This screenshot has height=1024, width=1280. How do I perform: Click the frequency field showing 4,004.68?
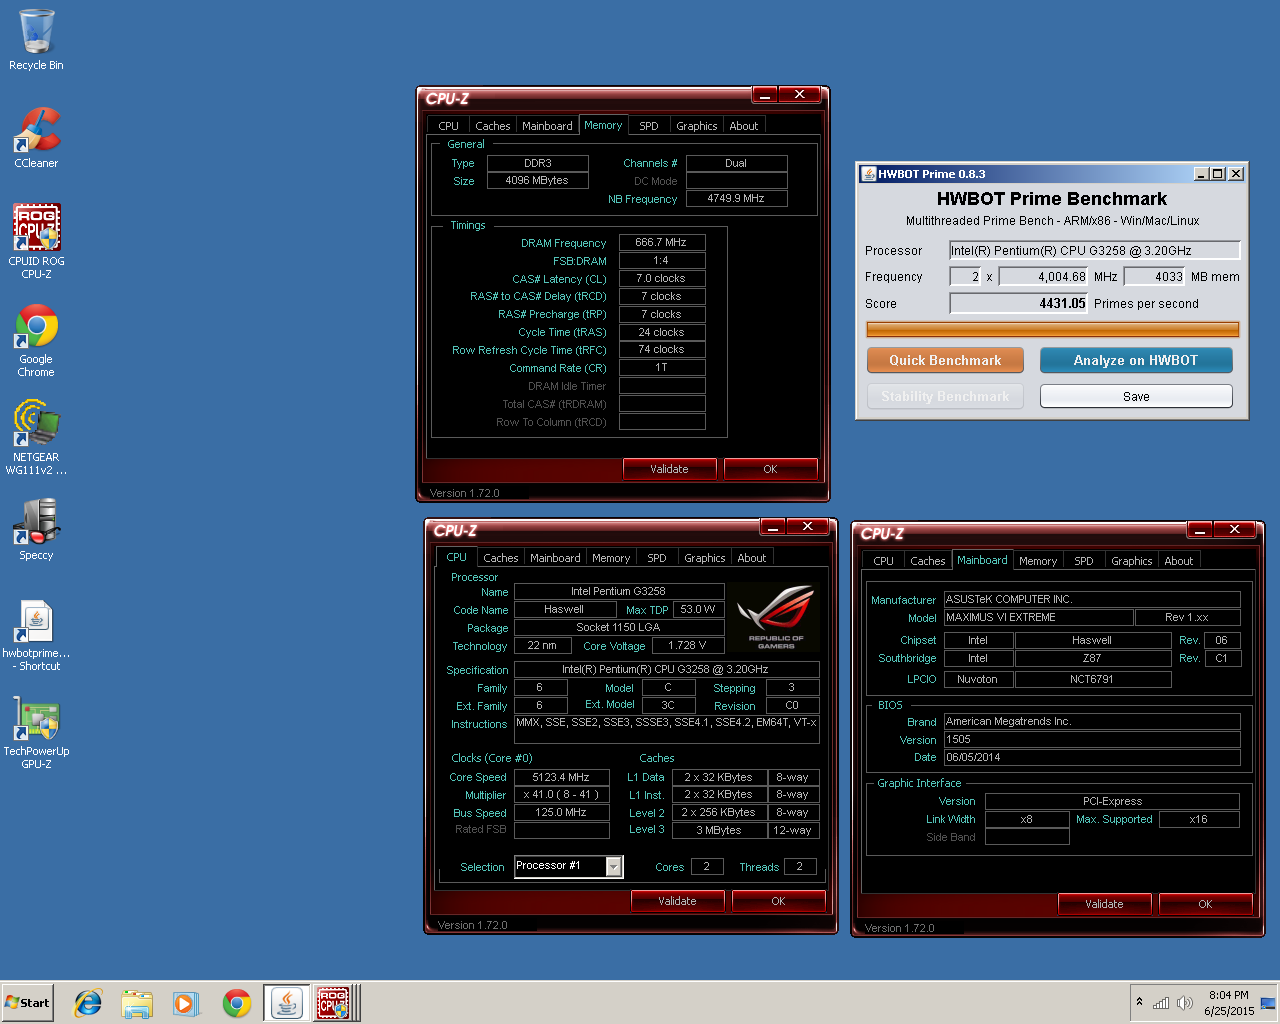click(1044, 277)
